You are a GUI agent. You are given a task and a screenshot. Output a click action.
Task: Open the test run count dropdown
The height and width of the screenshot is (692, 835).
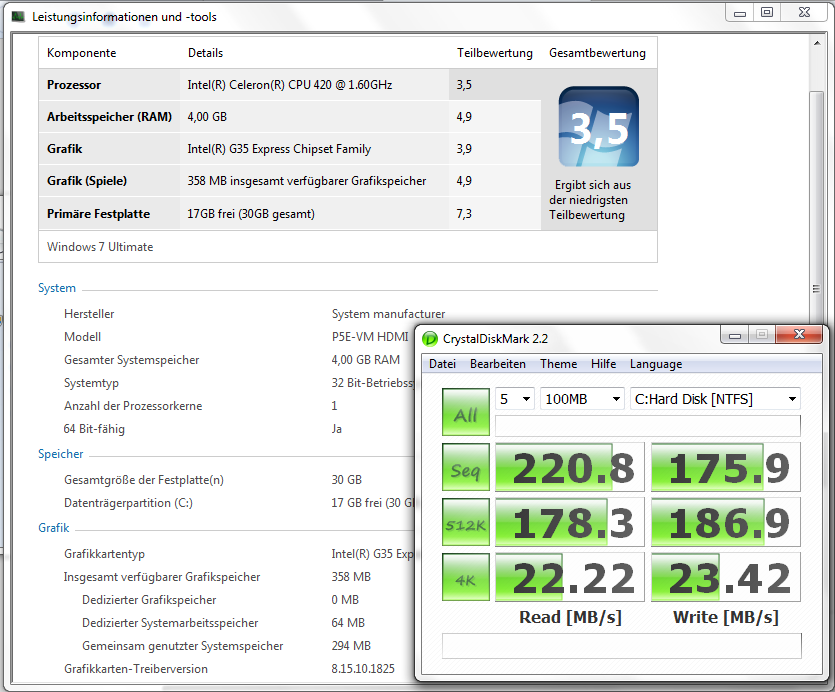pyautogui.click(x=514, y=398)
